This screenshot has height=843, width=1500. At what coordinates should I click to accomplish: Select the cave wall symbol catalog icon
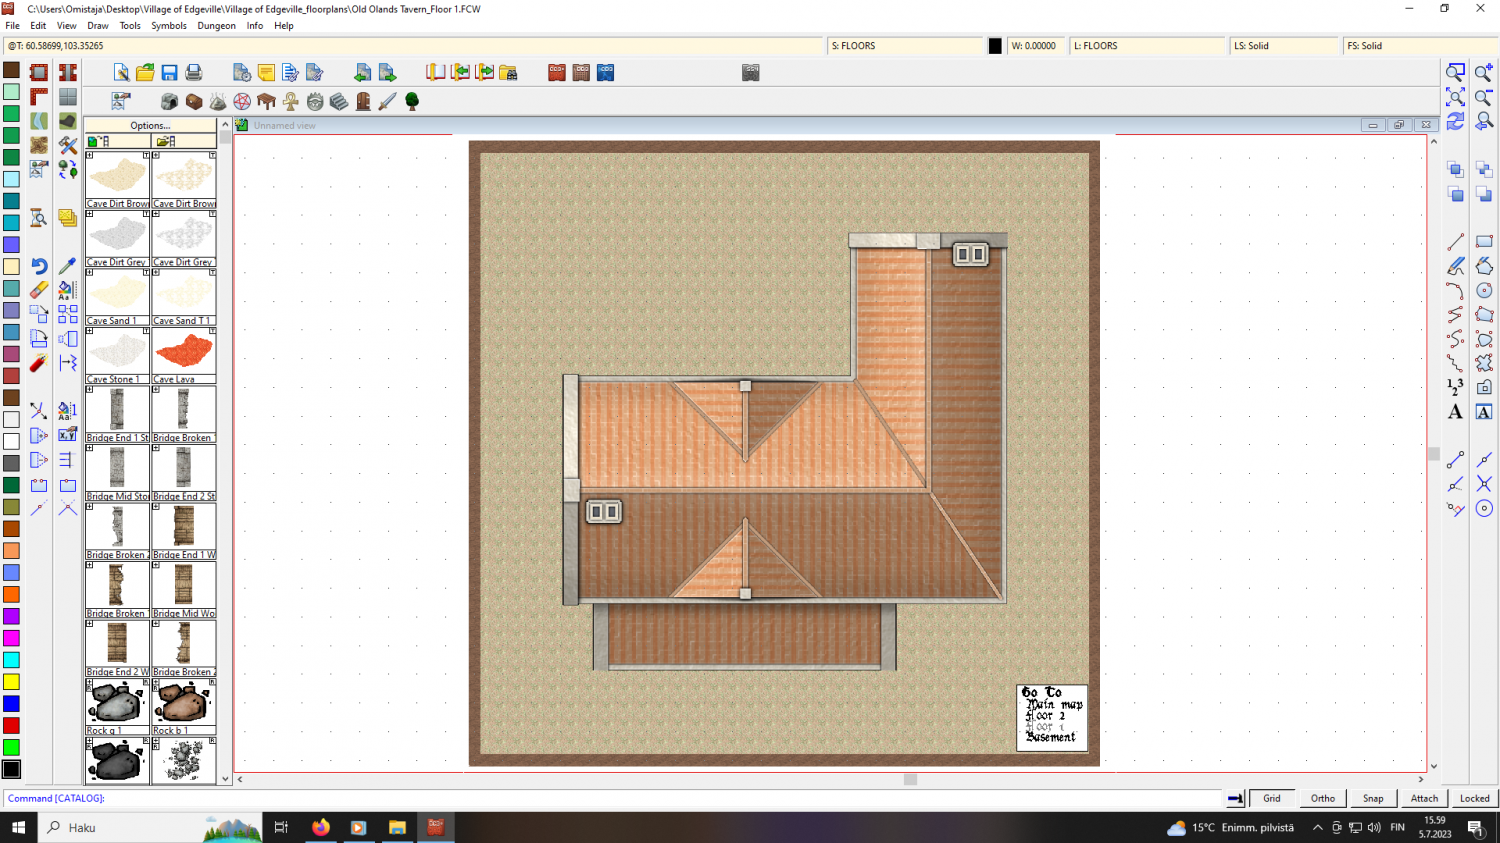click(170, 101)
